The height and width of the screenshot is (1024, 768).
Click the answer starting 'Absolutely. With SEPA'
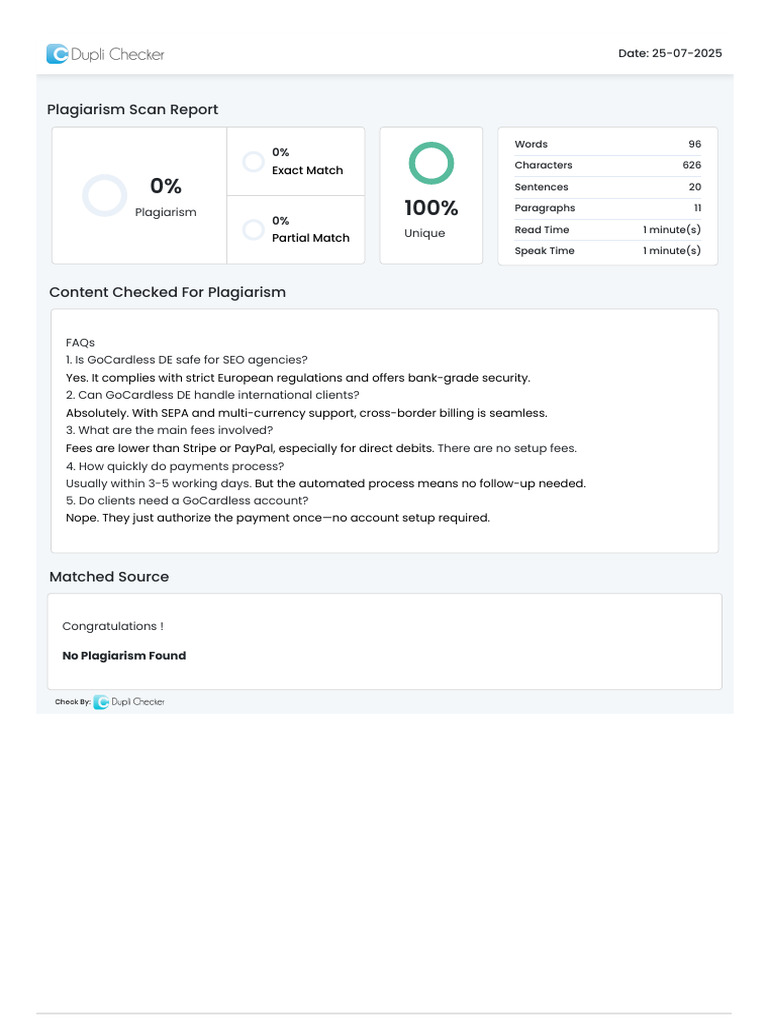click(306, 413)
